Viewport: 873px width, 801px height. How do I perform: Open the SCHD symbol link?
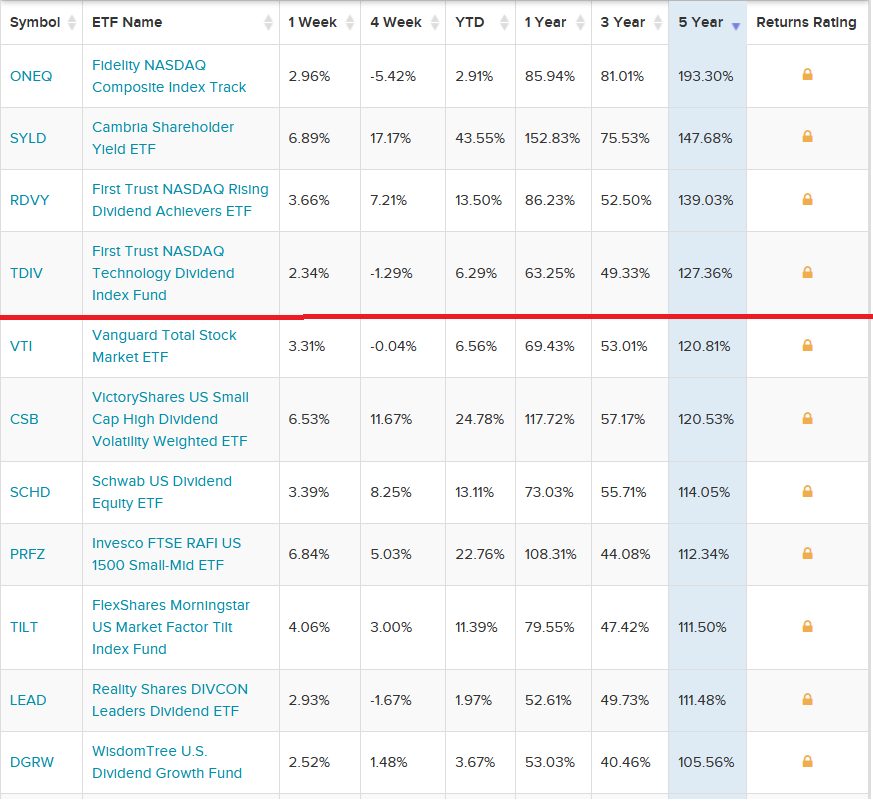pyautogui.click(x=30, y=492)
